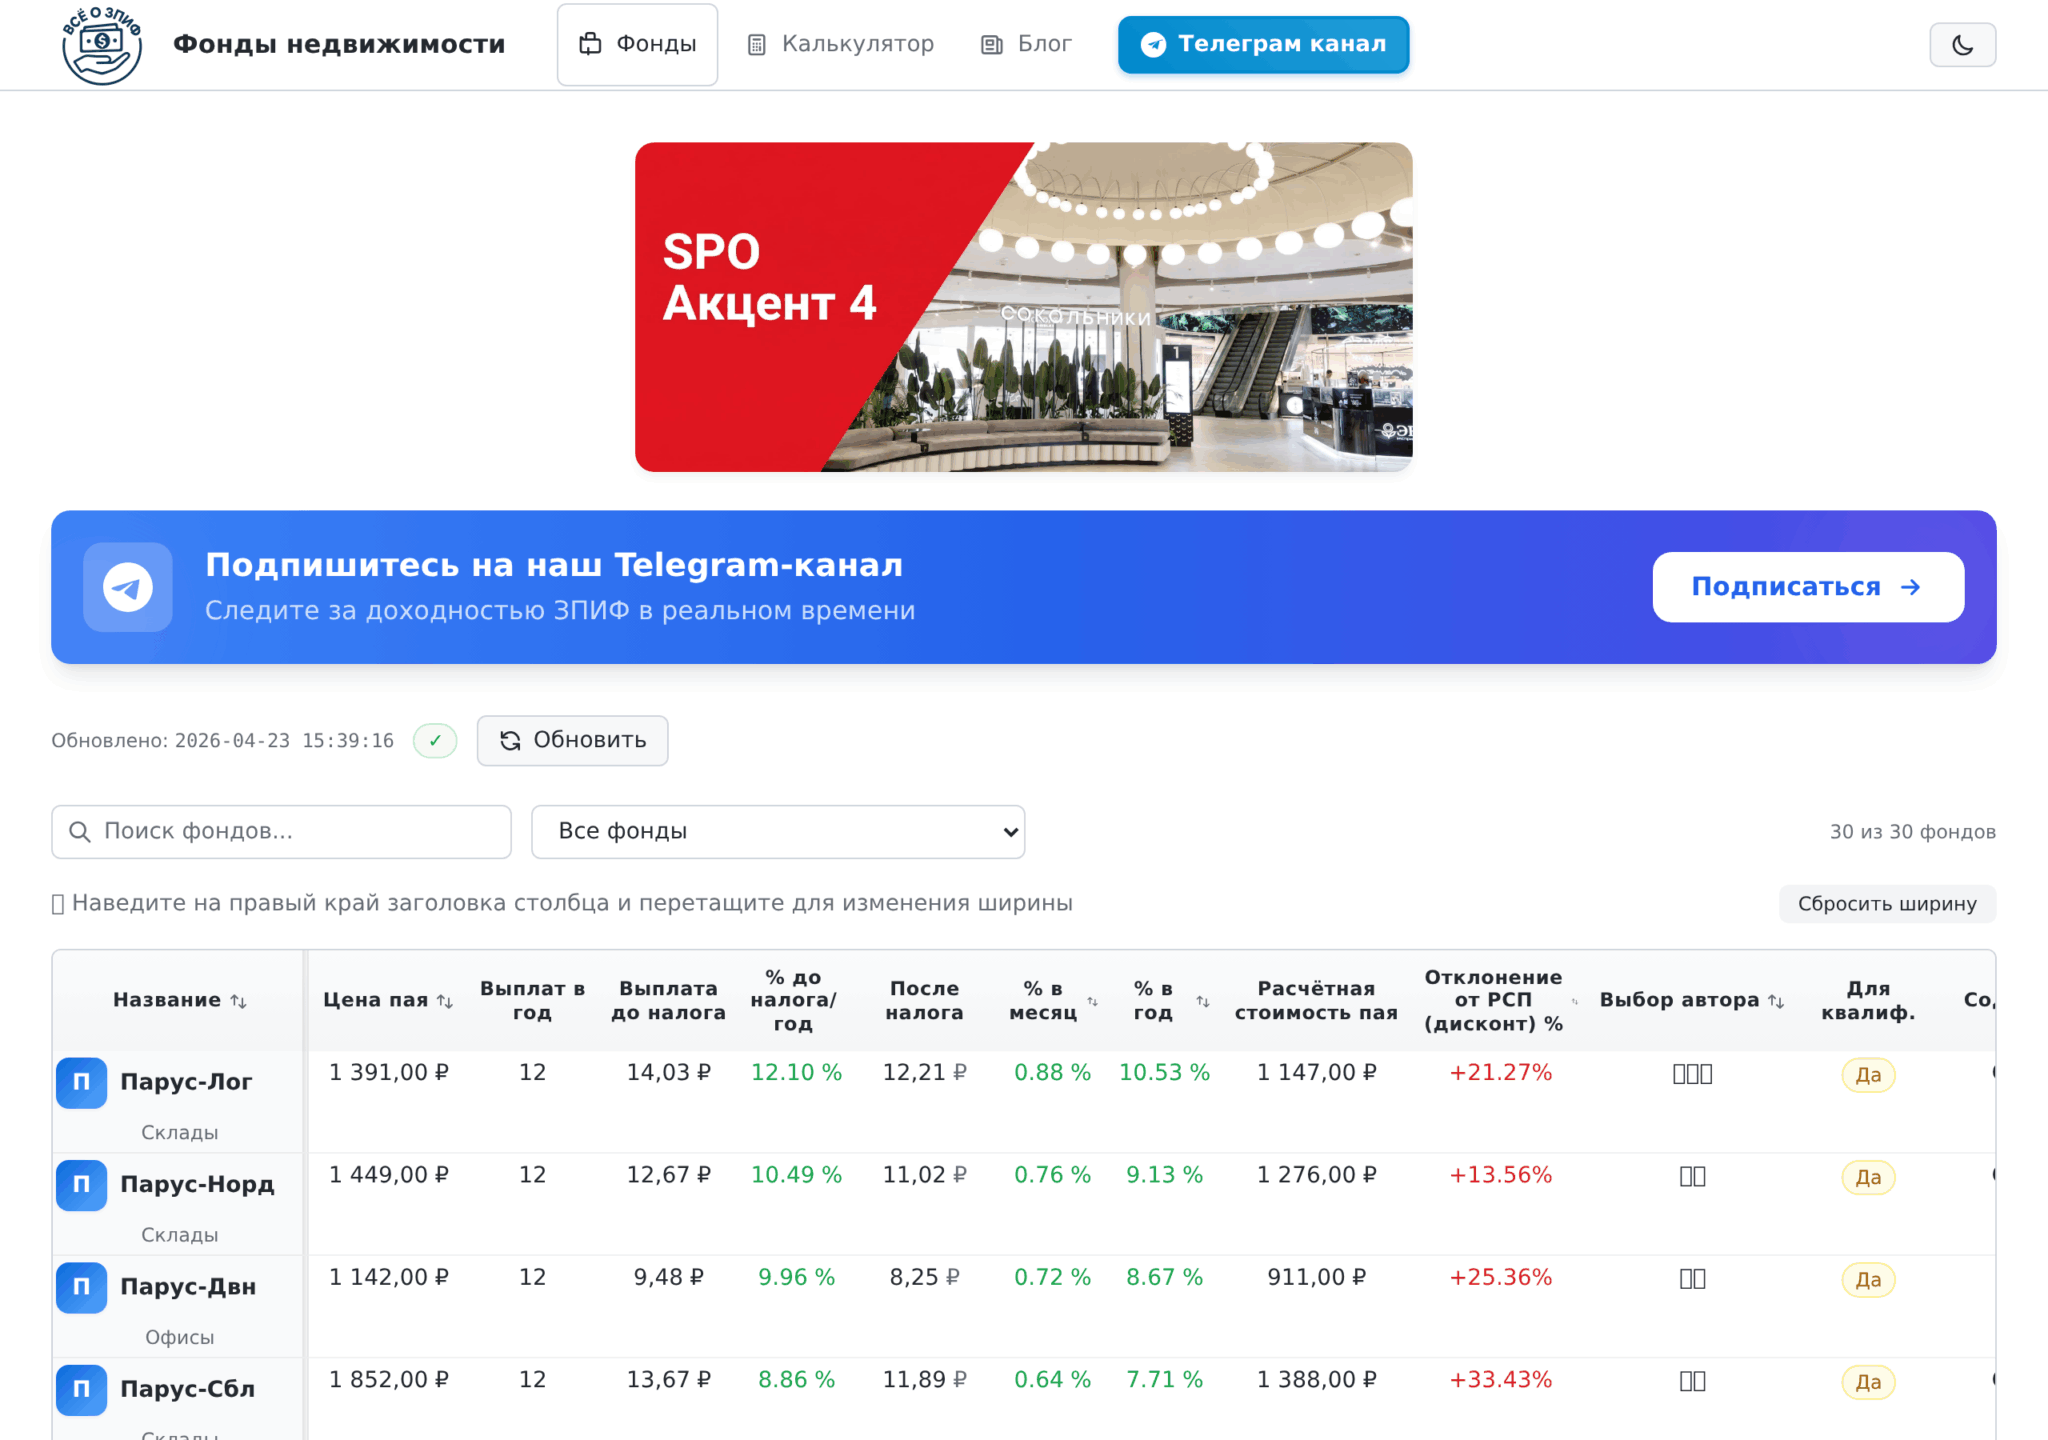Click the Фонды недвижимости title
Viewport: 2048px width, 1440px height.
coord(339,44)
